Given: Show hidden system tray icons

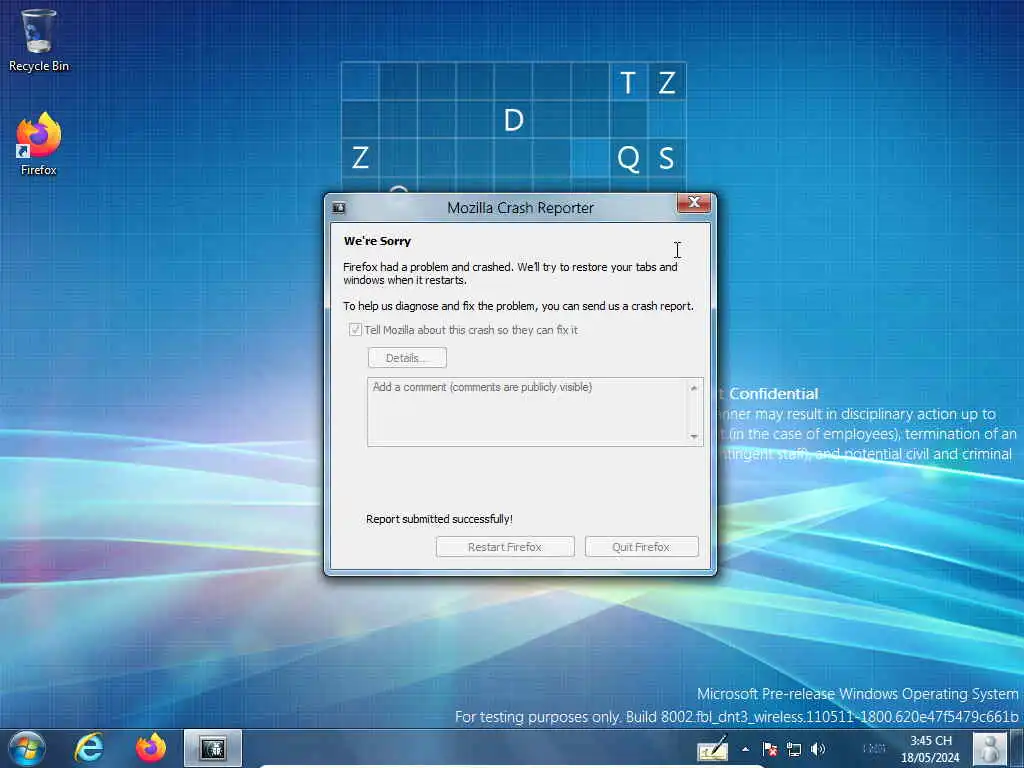Looking at the screenshot, I should coord(745,749).
